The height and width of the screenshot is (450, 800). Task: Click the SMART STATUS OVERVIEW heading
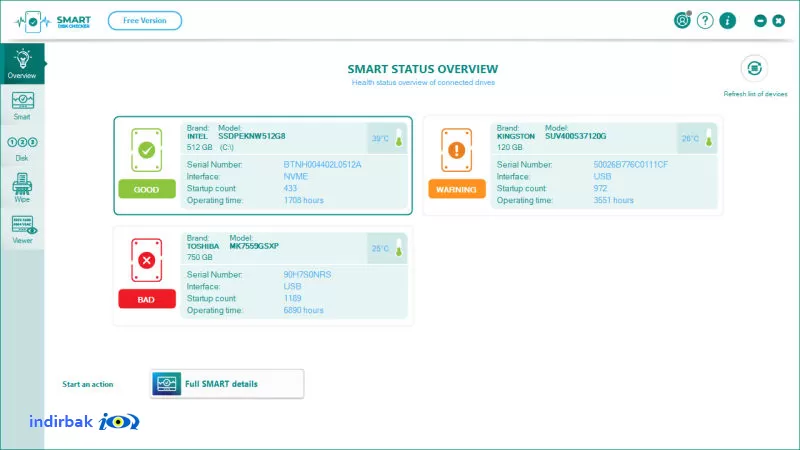tap(422, 69)
